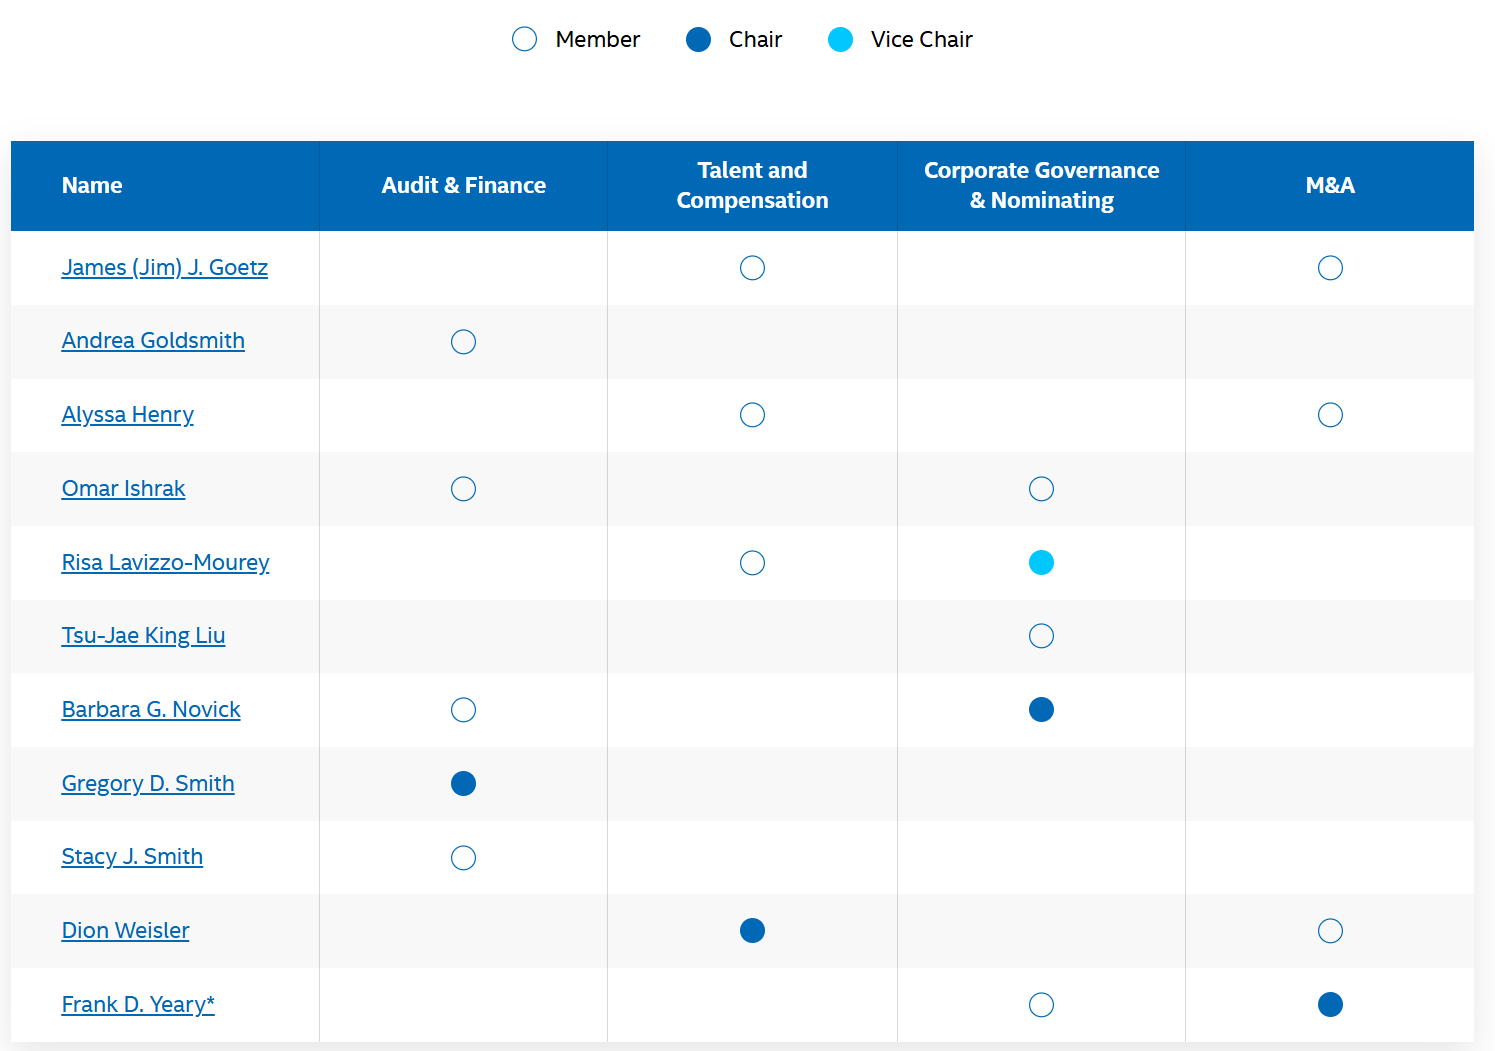The width and height of the screenshot is (1495, 1051).
Task: Open Omar Ishrak's profile link
Action: tap(124, 489)
